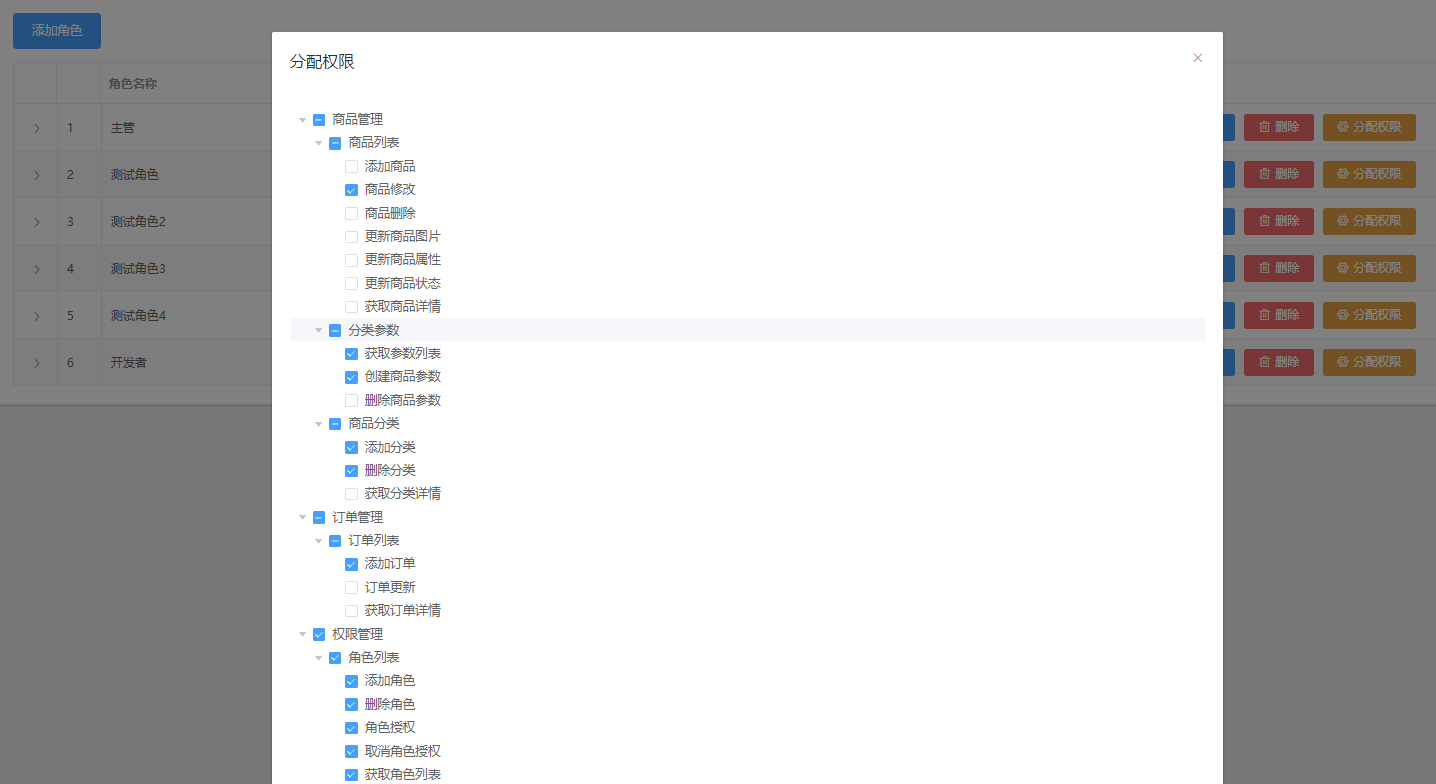The width and height of the screenshot is (1436, 784).
Task: Expand the 主管 role row chevron
Action: (36, 128)
